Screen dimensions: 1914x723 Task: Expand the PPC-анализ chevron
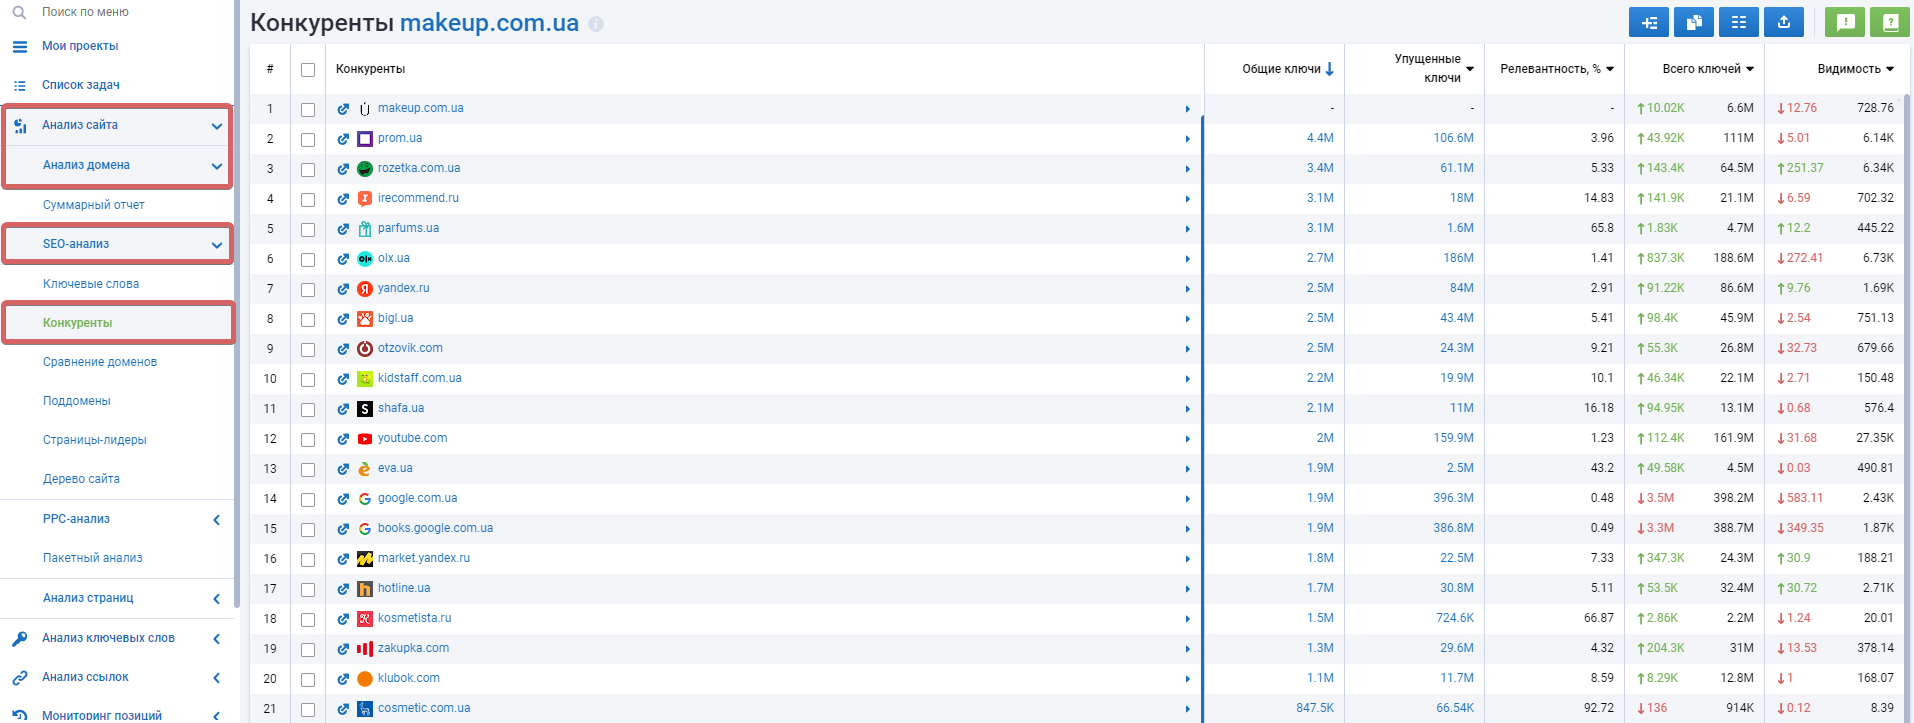(x=217, y=520)
